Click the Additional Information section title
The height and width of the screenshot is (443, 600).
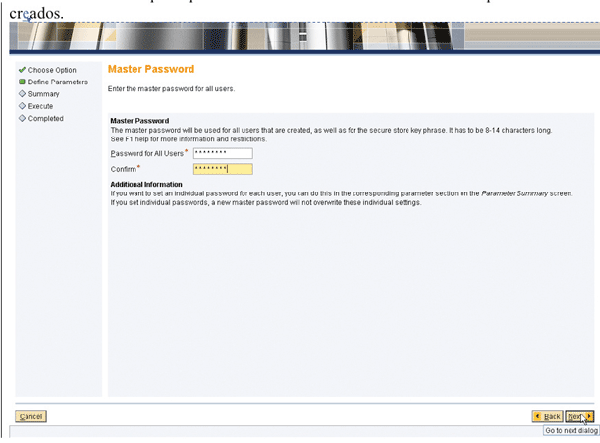146,185
